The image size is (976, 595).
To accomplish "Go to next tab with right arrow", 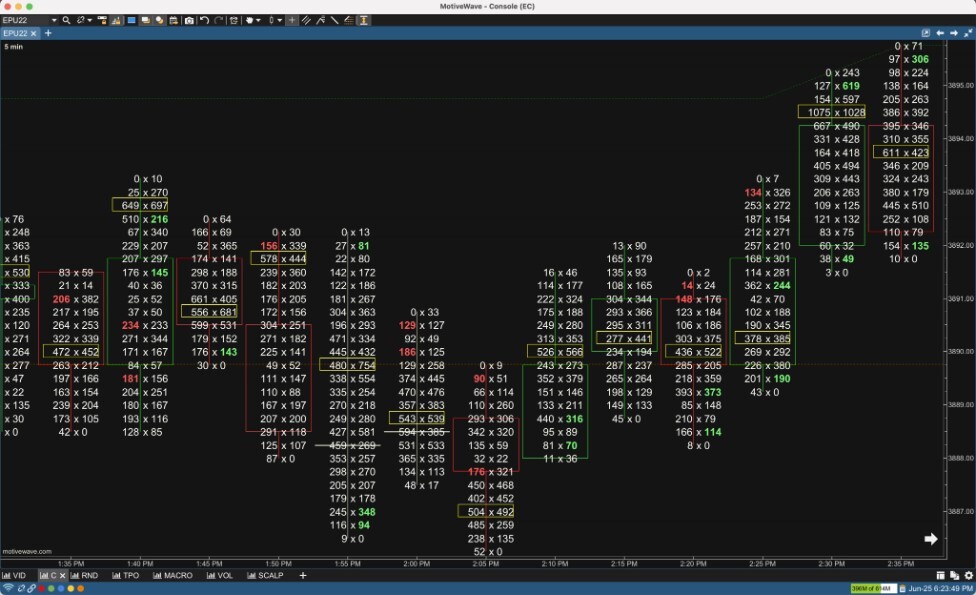I will [x=954, y=33].
